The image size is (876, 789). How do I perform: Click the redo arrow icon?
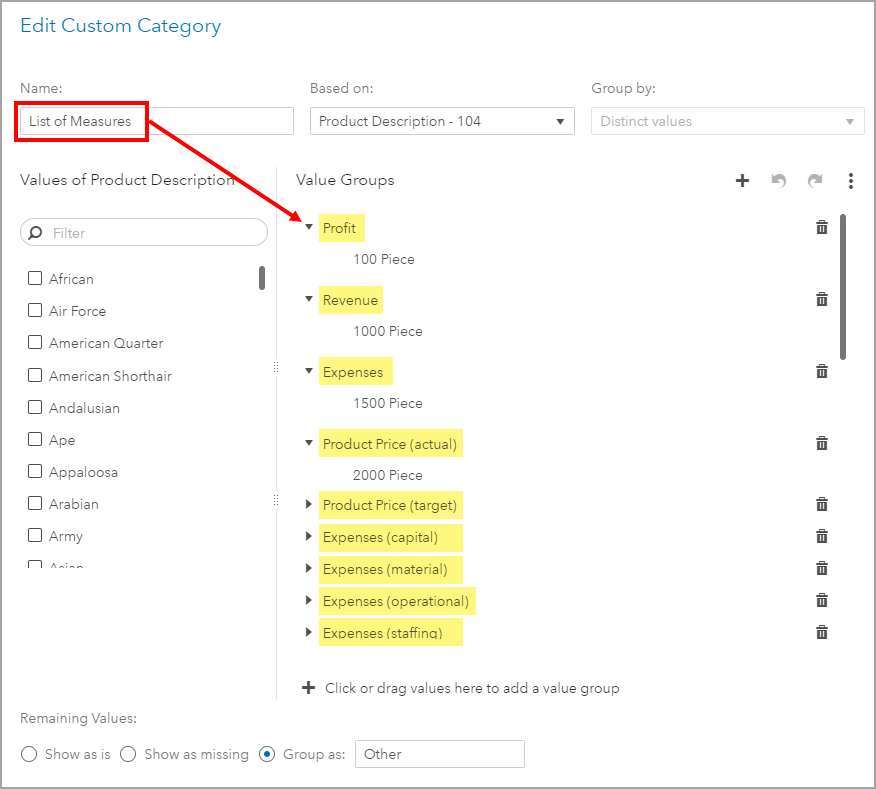[x=815, y=181]
